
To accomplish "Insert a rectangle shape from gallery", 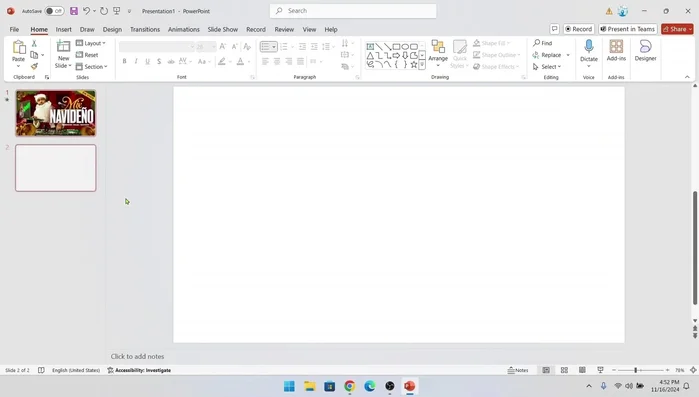I will [x=396, y=46].
